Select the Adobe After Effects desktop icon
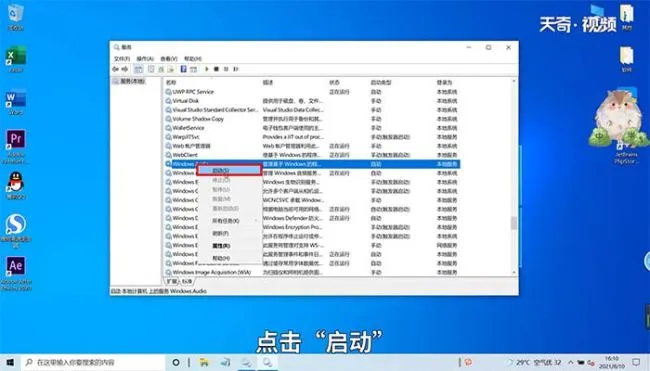The image size is (650, 371). point(16,273)
